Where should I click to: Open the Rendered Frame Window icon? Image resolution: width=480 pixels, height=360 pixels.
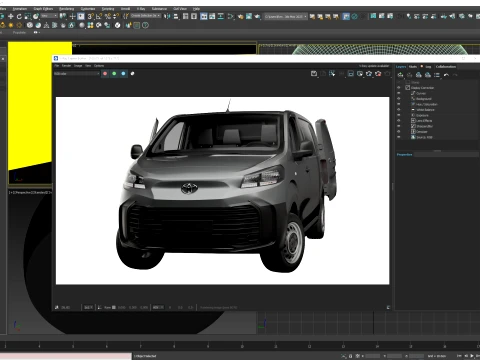[249, 16]
